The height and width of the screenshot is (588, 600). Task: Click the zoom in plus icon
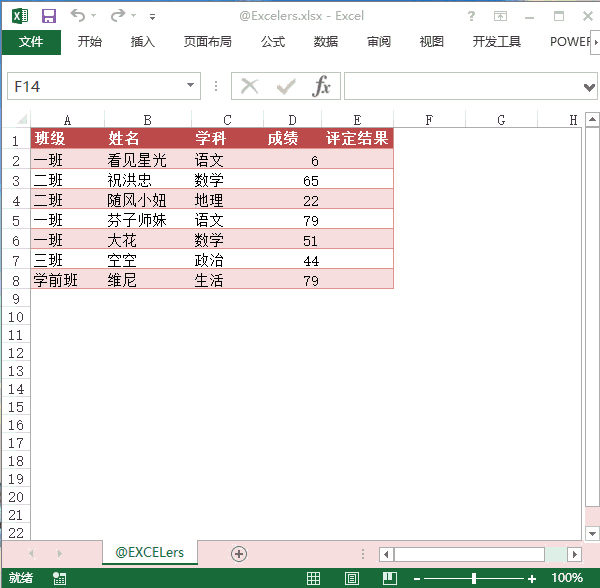532,578
